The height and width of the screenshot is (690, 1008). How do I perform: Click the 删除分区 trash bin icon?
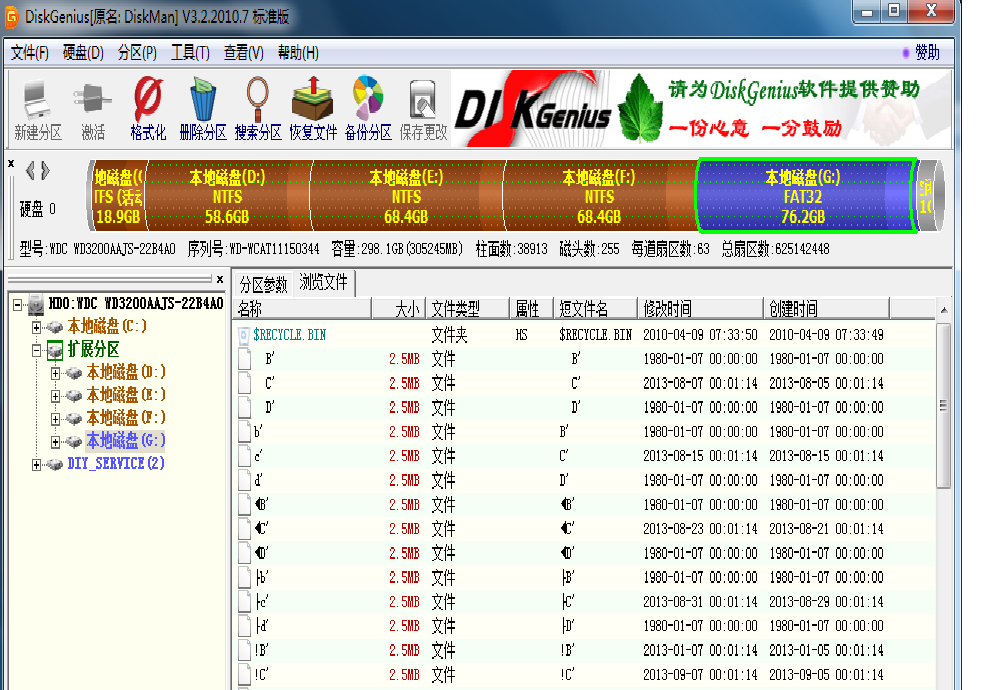point(202,108)
